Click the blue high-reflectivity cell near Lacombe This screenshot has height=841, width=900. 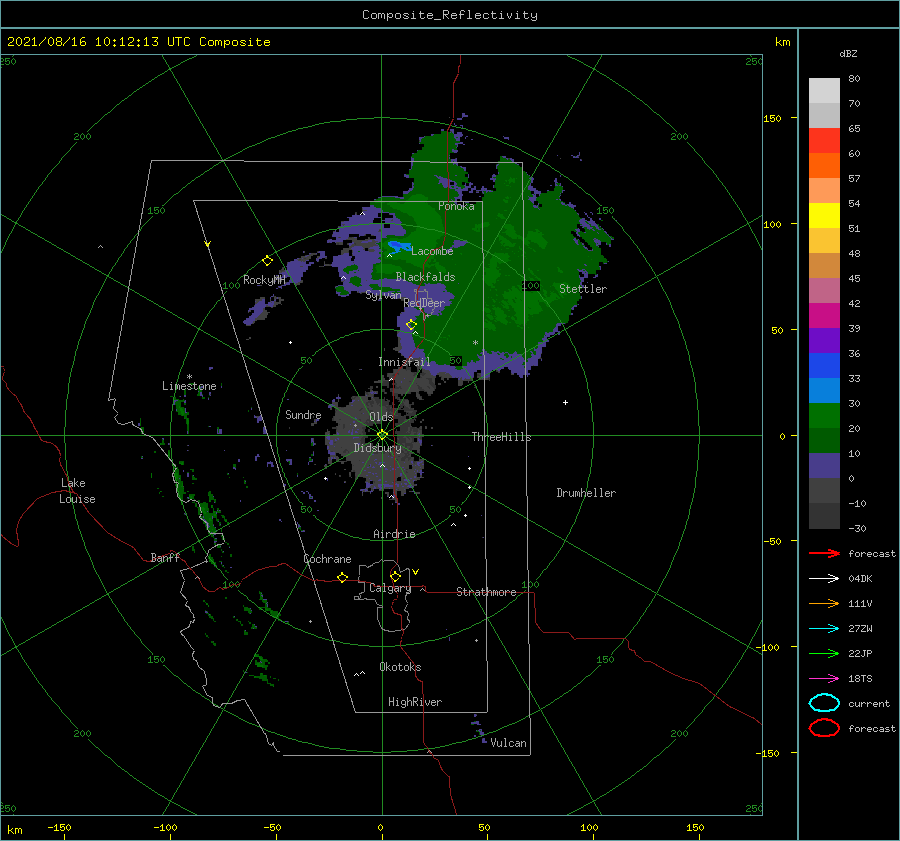pos(399,247)
